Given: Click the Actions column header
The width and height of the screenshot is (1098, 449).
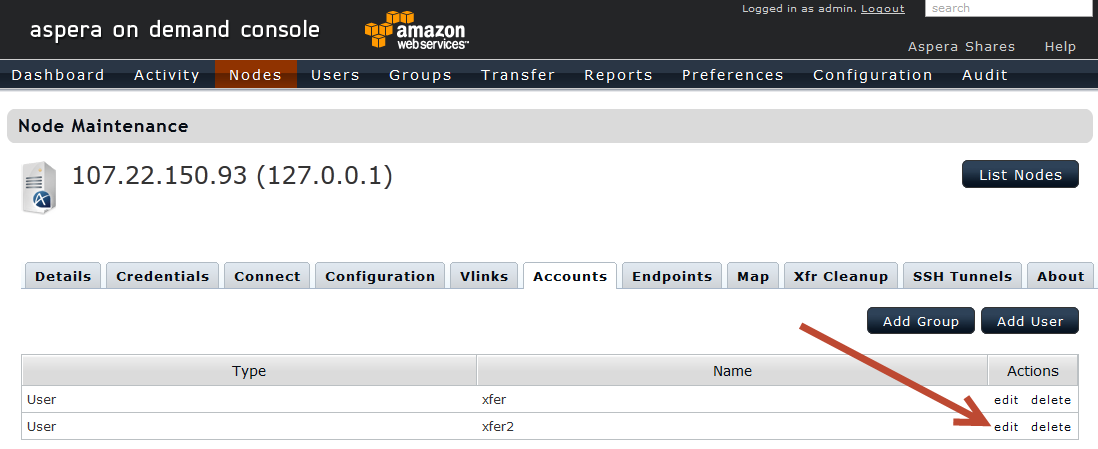Looking at the screenshot, I should pos(1033,371).
